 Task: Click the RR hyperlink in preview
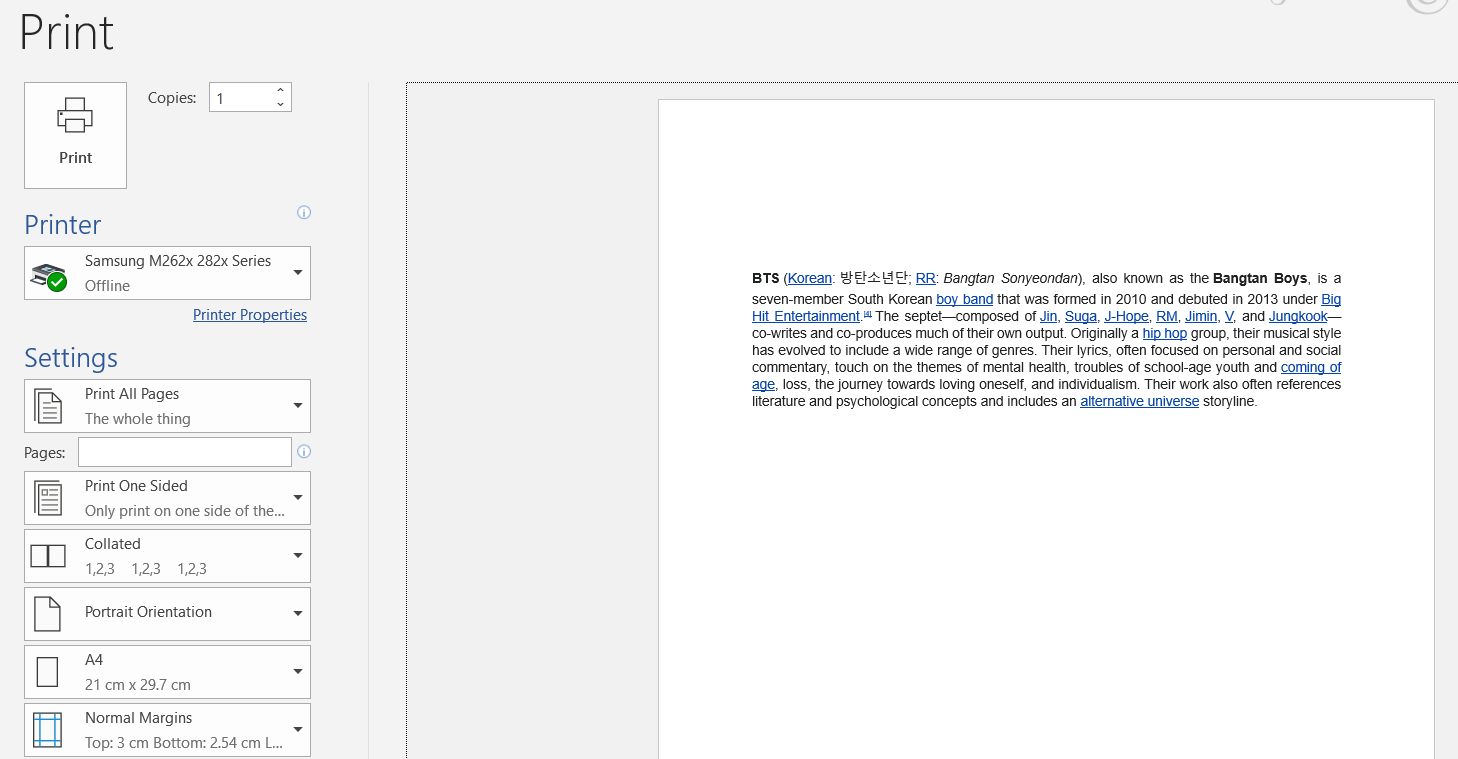(x=926, y=279)
